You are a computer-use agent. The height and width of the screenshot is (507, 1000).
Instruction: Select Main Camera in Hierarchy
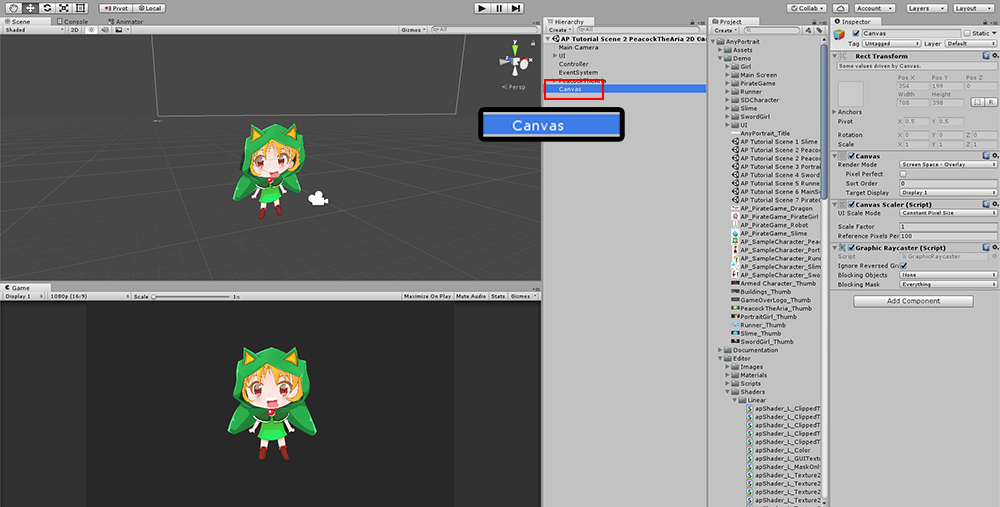pos(578,47)
